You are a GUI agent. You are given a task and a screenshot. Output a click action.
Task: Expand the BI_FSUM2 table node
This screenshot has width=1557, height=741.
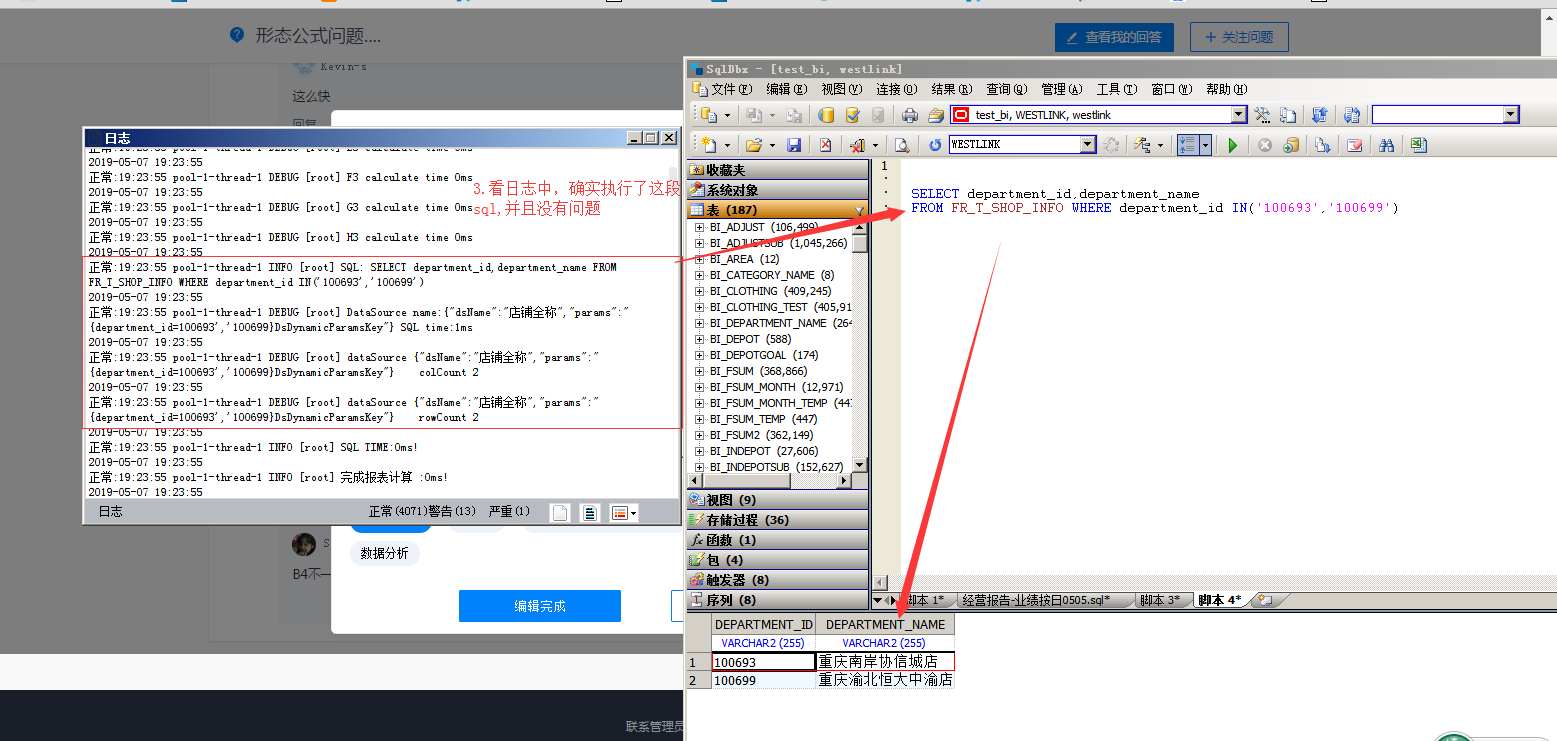(699, 435)
